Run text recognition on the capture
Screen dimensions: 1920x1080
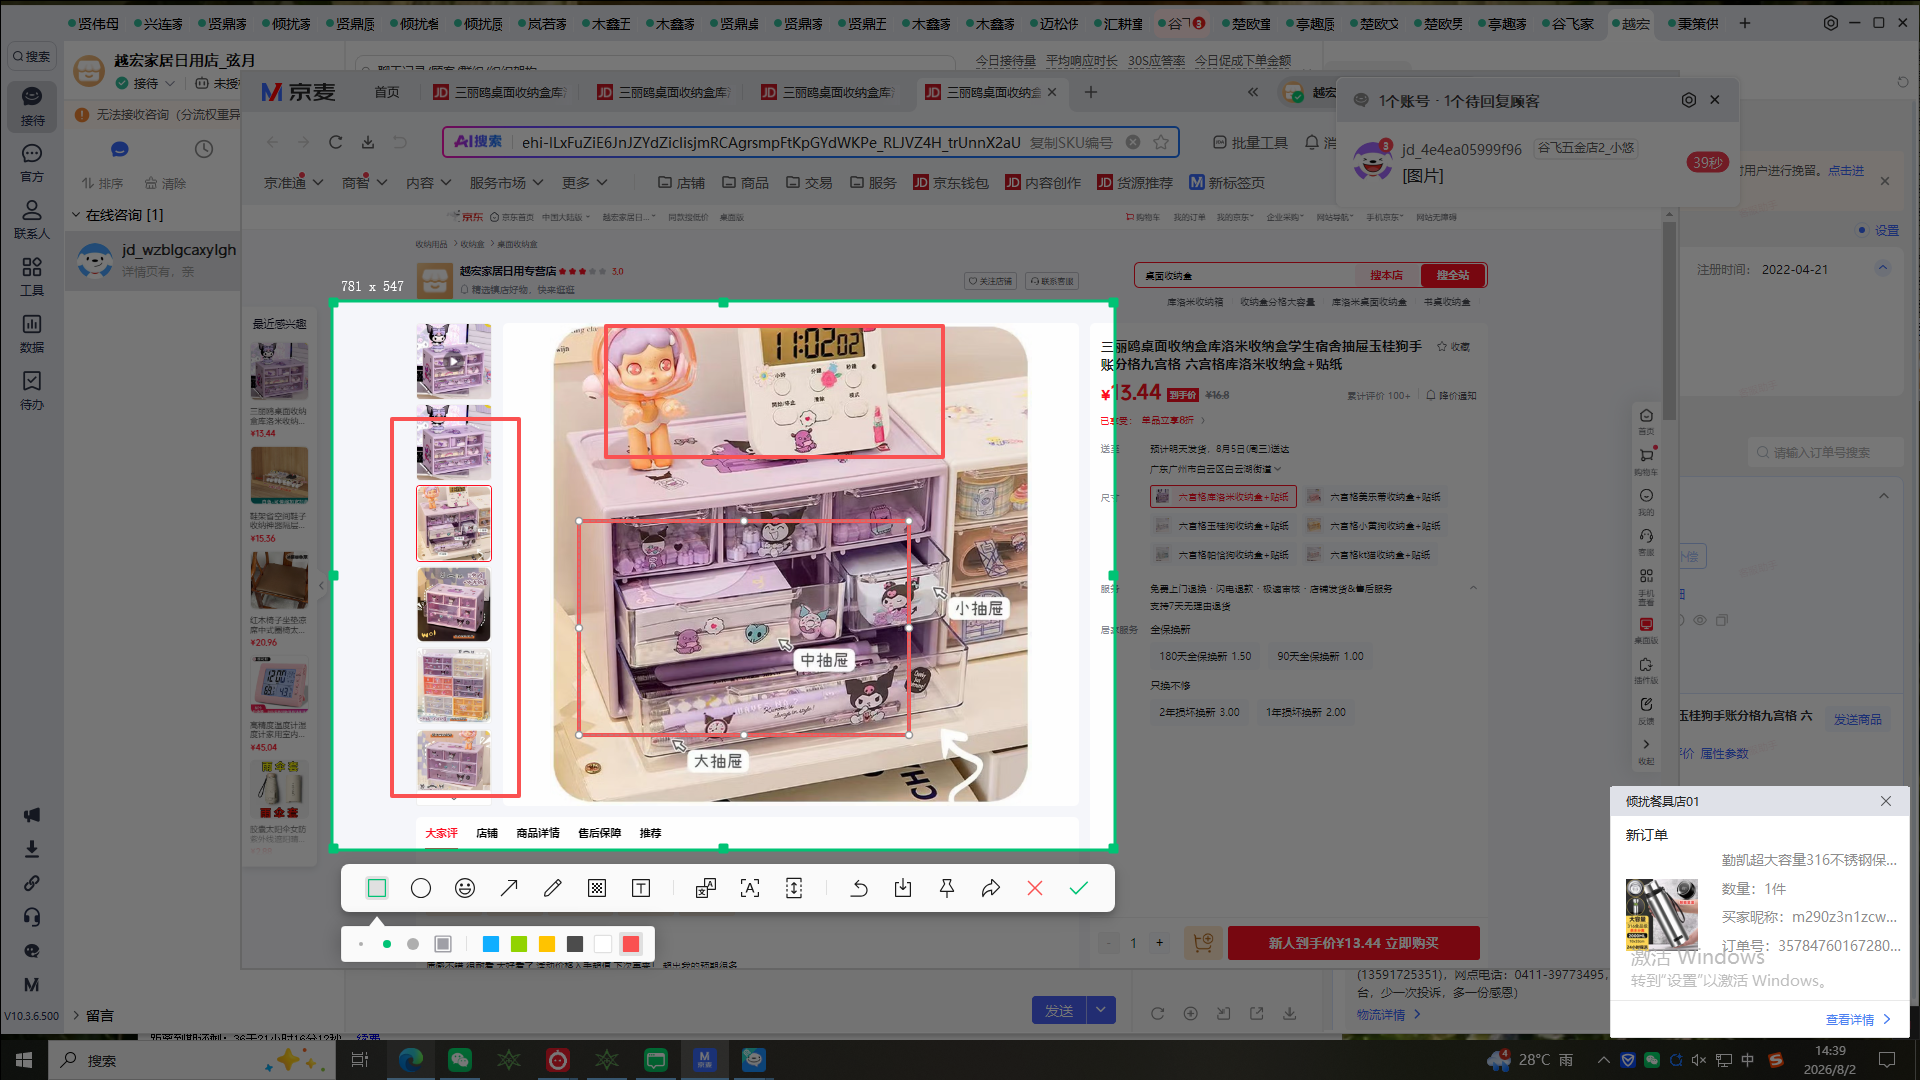750,888
